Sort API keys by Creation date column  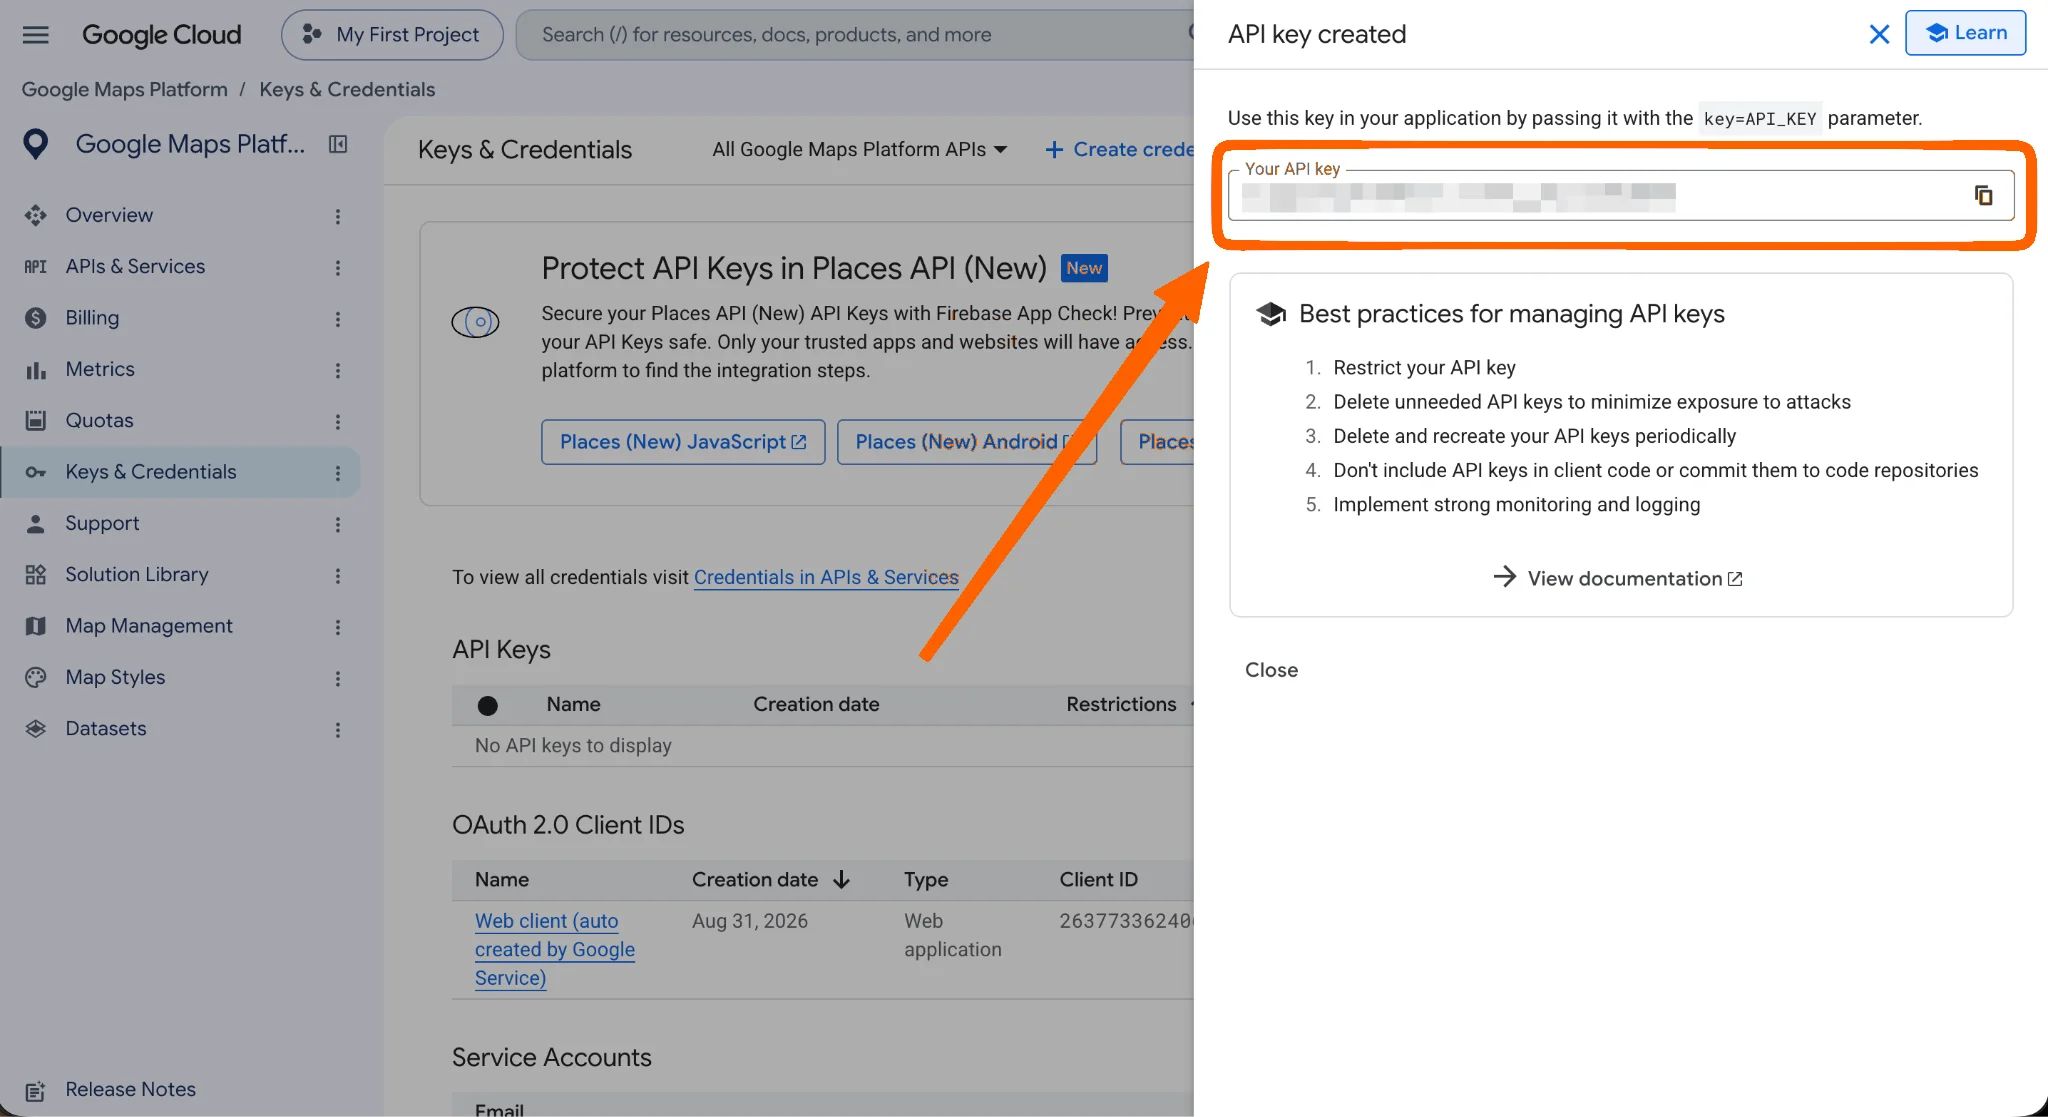[816, 704]
